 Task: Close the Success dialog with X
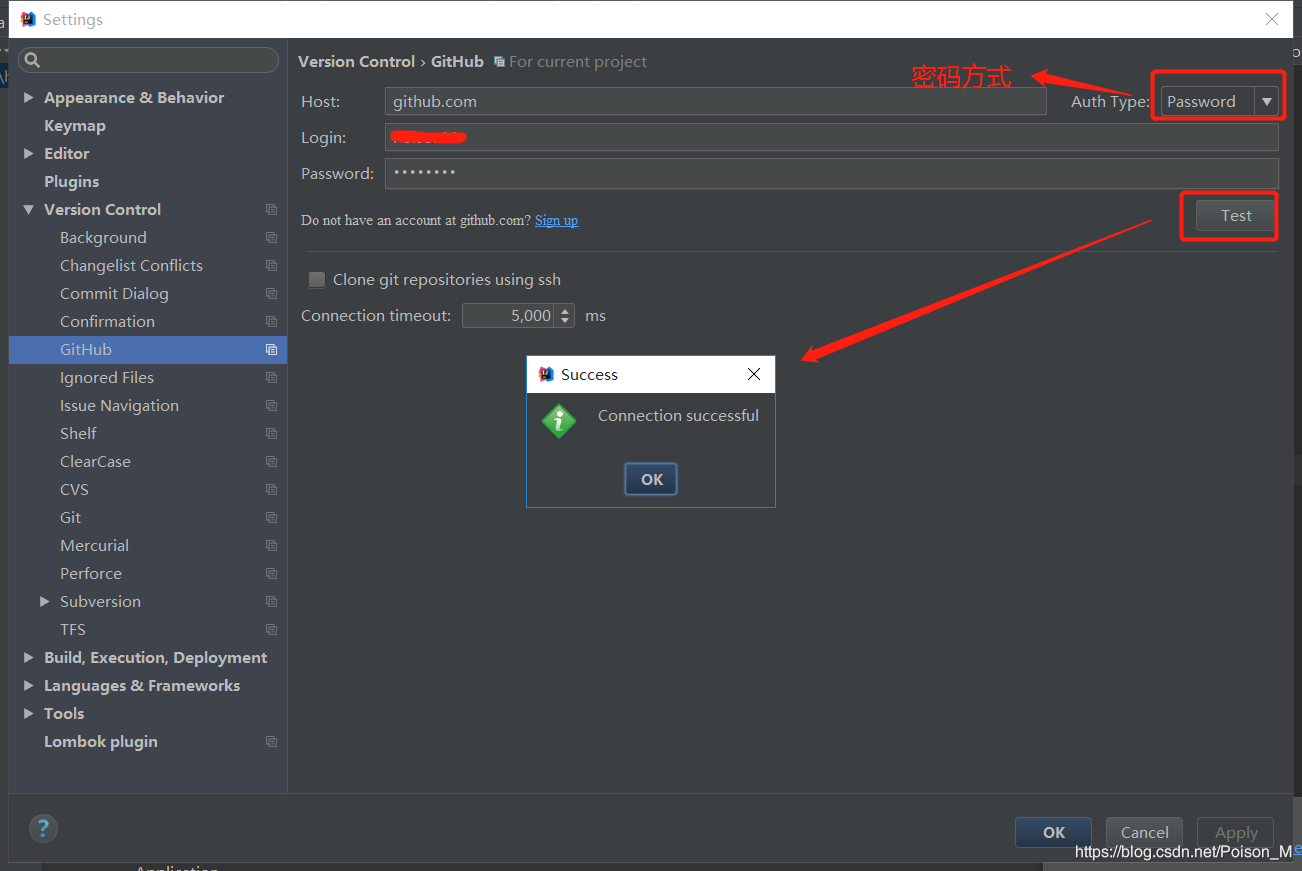tap(754, 374)
